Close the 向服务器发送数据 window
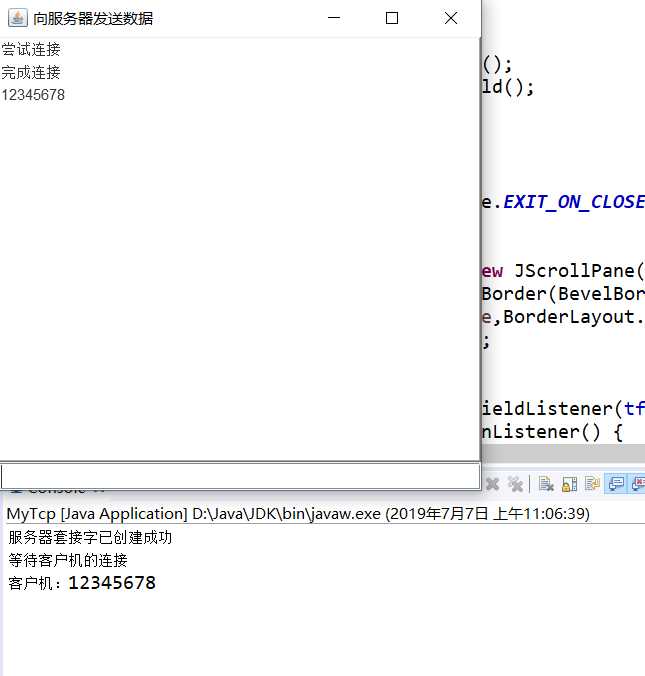This screenshot has height=676, width=645. (x=451, y=18)
